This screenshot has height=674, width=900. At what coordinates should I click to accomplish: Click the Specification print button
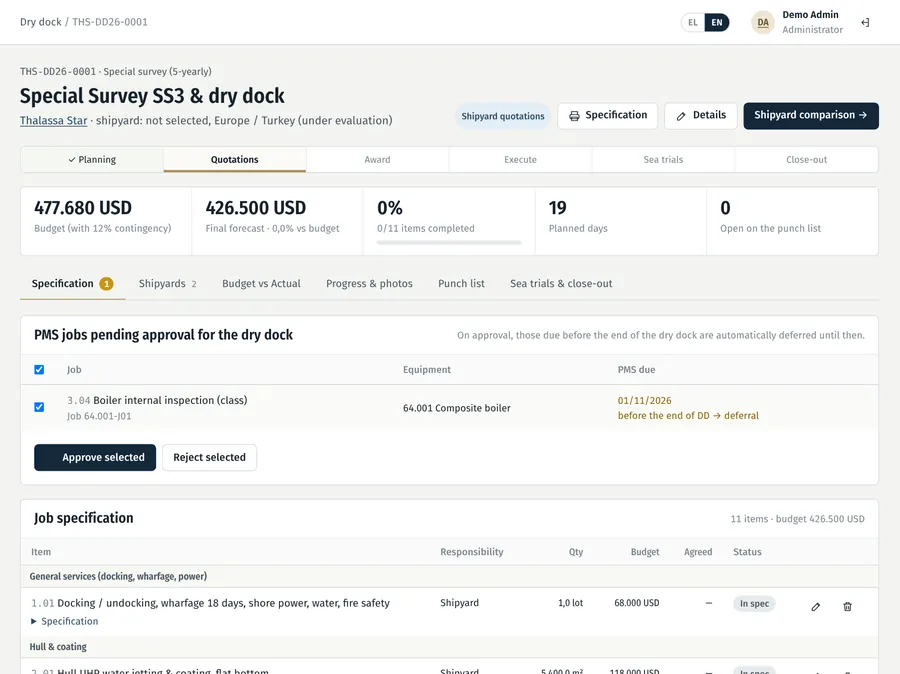[608, 116]
